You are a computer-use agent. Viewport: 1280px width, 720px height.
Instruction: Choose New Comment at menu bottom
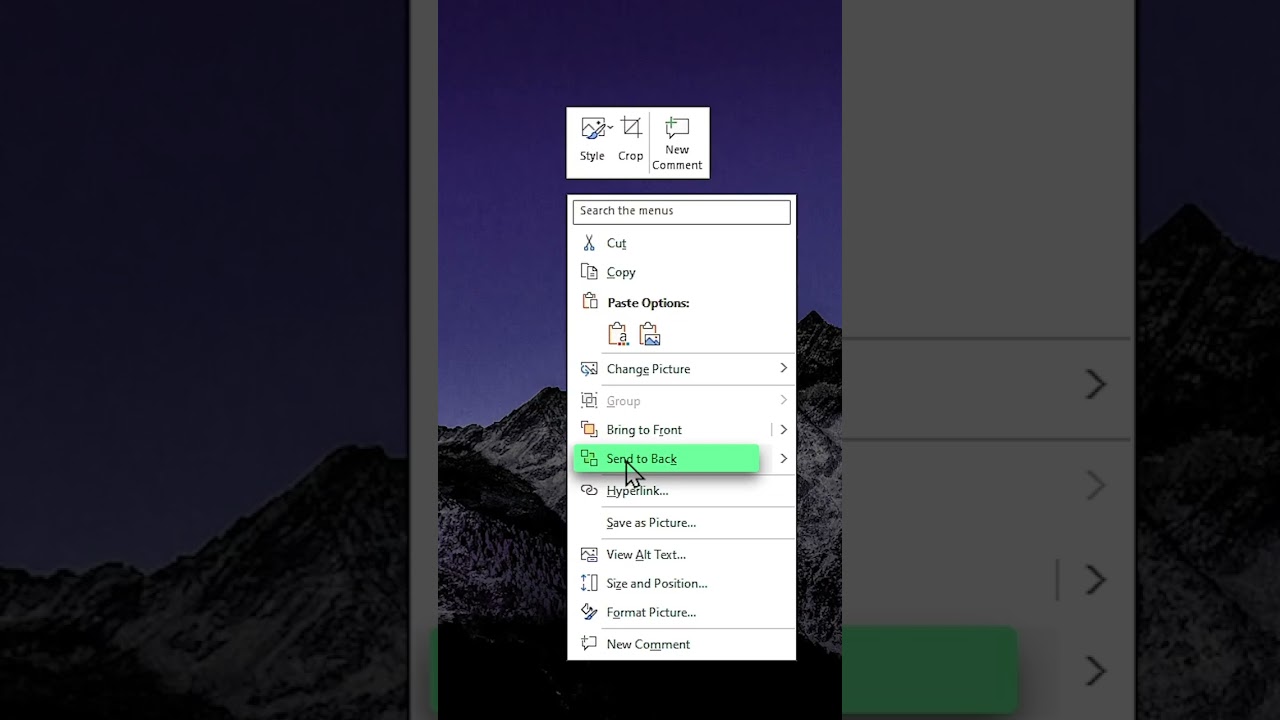[682, 644]
